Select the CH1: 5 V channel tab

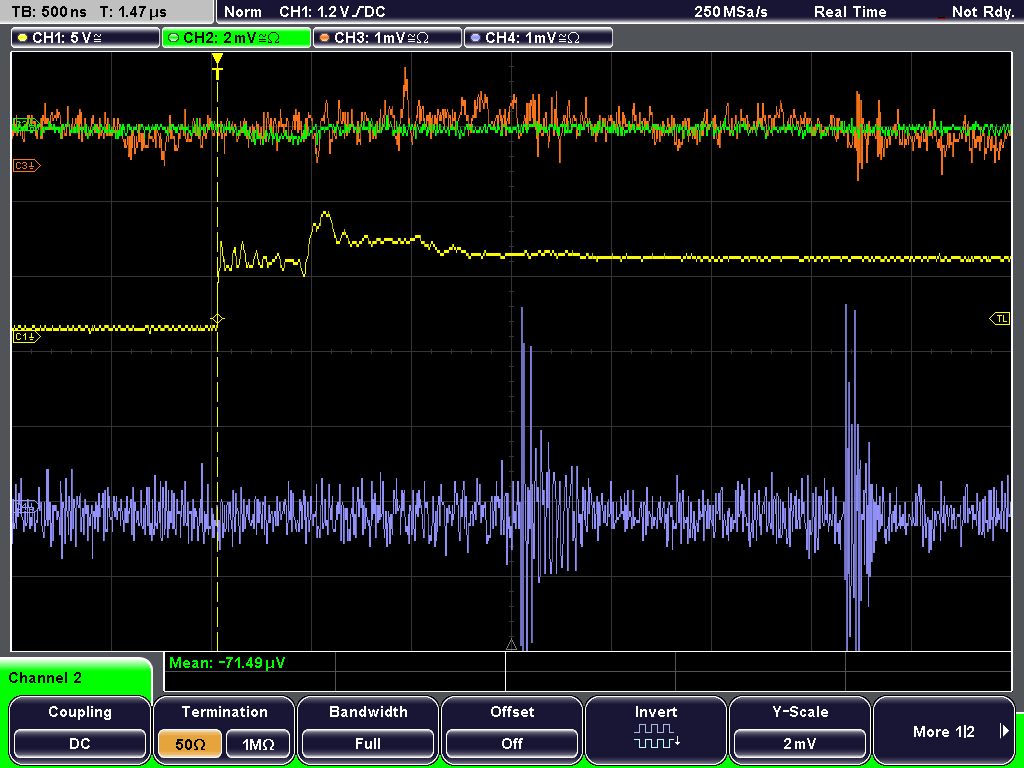pyautogui.click(x=86, y=38)
